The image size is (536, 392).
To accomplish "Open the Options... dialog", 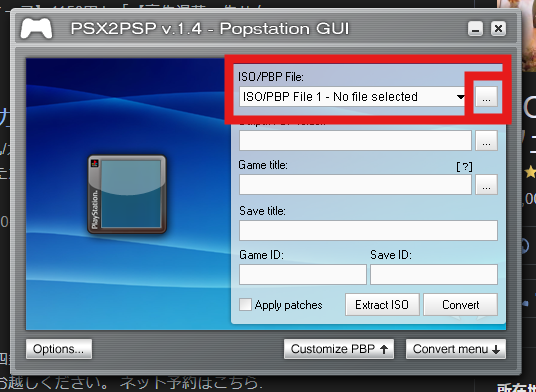I will click(59, 349).
